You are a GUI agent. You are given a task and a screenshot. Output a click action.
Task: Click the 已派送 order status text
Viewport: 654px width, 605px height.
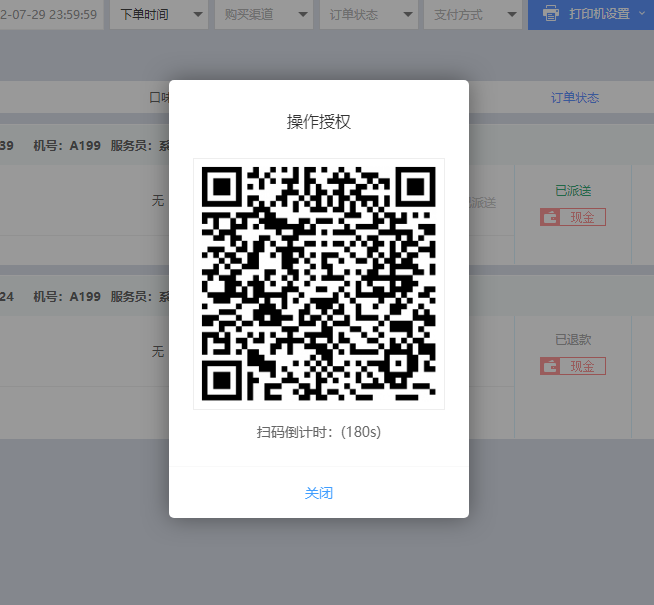pos(573,190)
